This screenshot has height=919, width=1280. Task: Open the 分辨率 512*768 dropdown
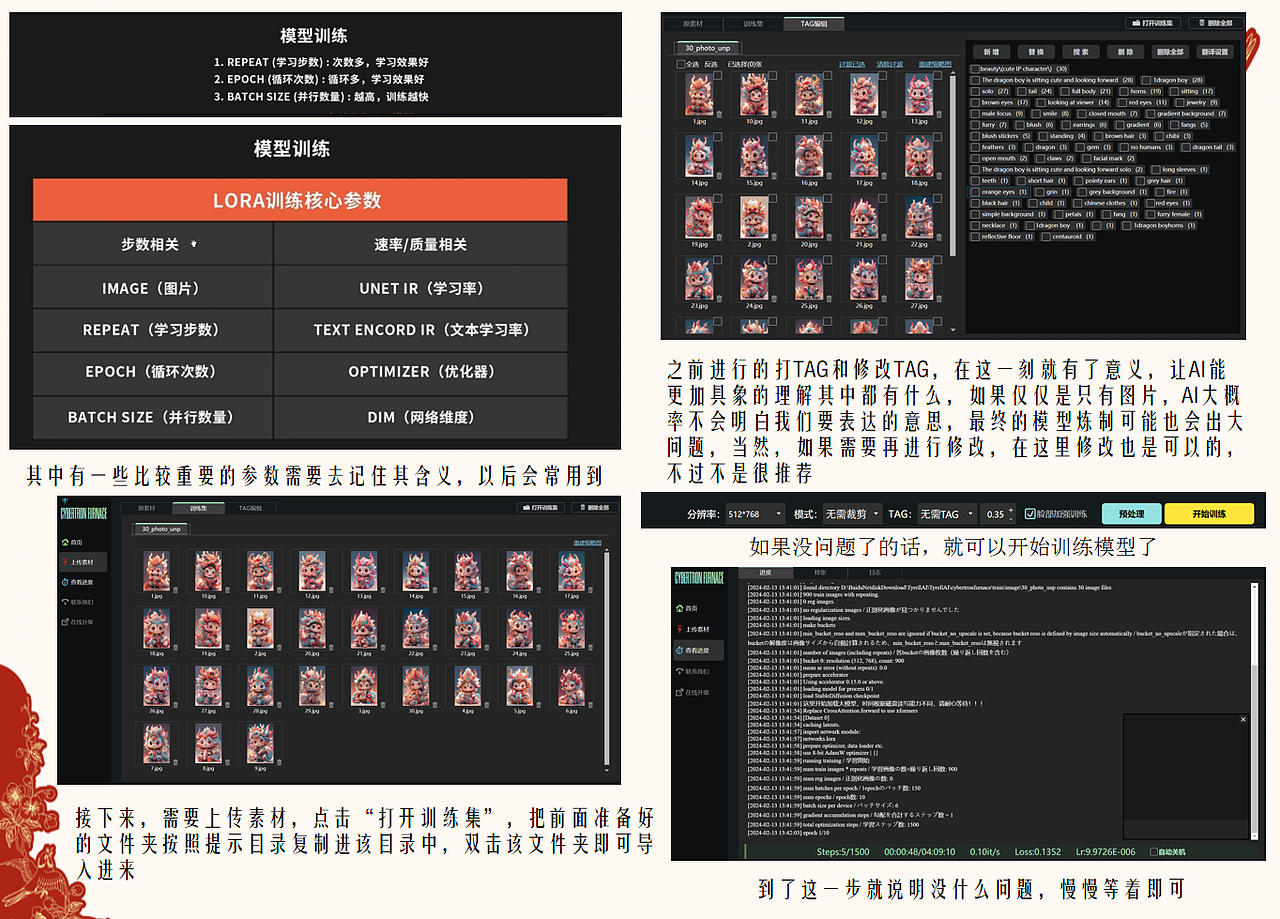(x=755, y=514)
